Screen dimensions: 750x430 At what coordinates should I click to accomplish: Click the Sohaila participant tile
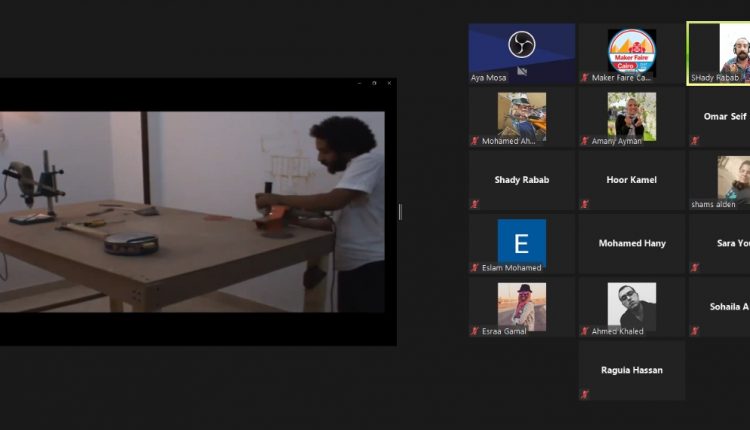click(720, 306)
